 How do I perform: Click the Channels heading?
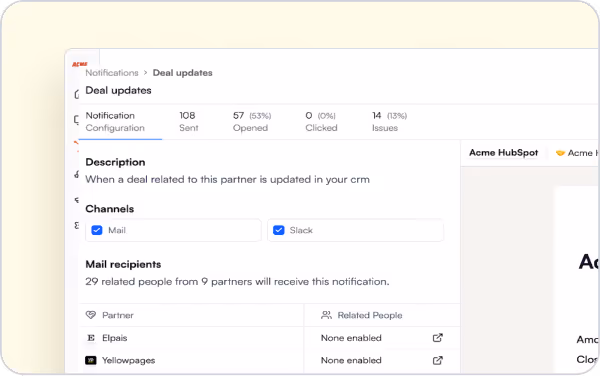tap(109, 209)
